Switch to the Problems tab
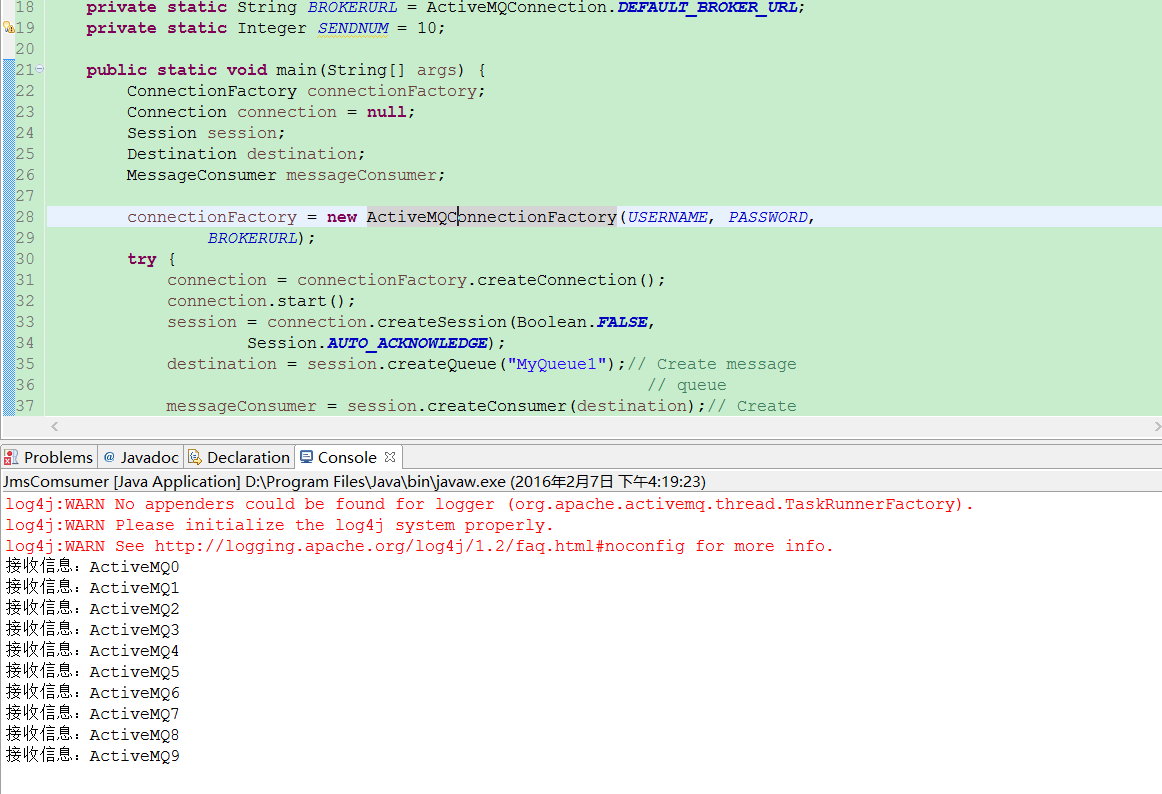 [49, 457]
